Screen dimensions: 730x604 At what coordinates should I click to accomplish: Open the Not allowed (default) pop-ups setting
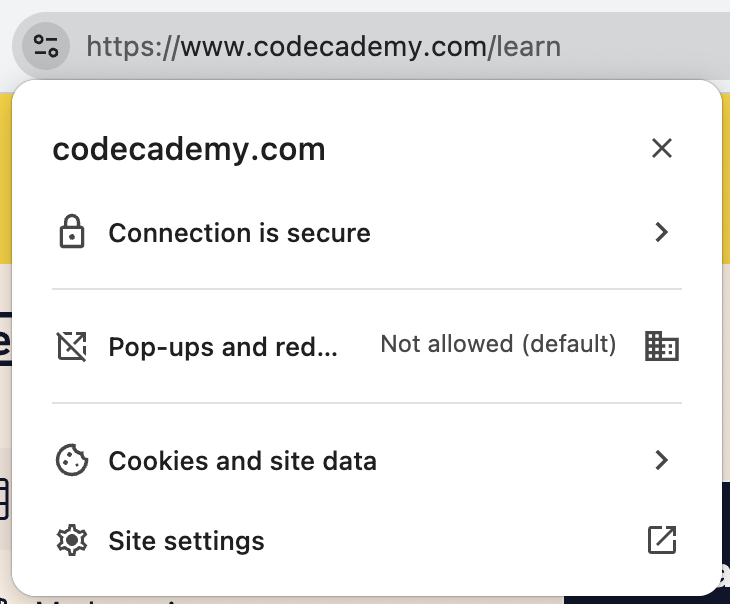click(498, 345)
